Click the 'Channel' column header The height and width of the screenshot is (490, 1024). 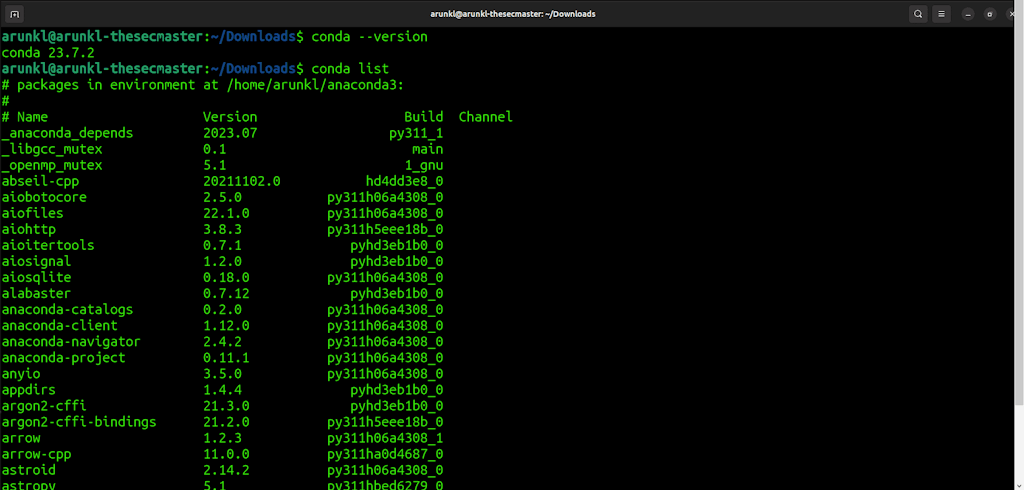pyautogui.click(x=486, y=117)
